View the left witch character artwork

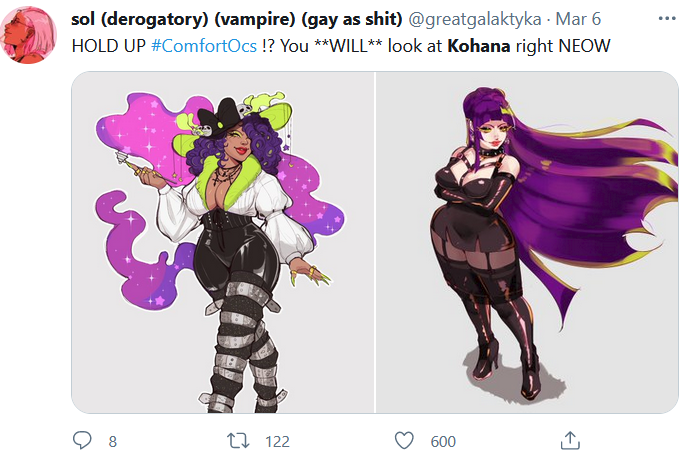223,242
